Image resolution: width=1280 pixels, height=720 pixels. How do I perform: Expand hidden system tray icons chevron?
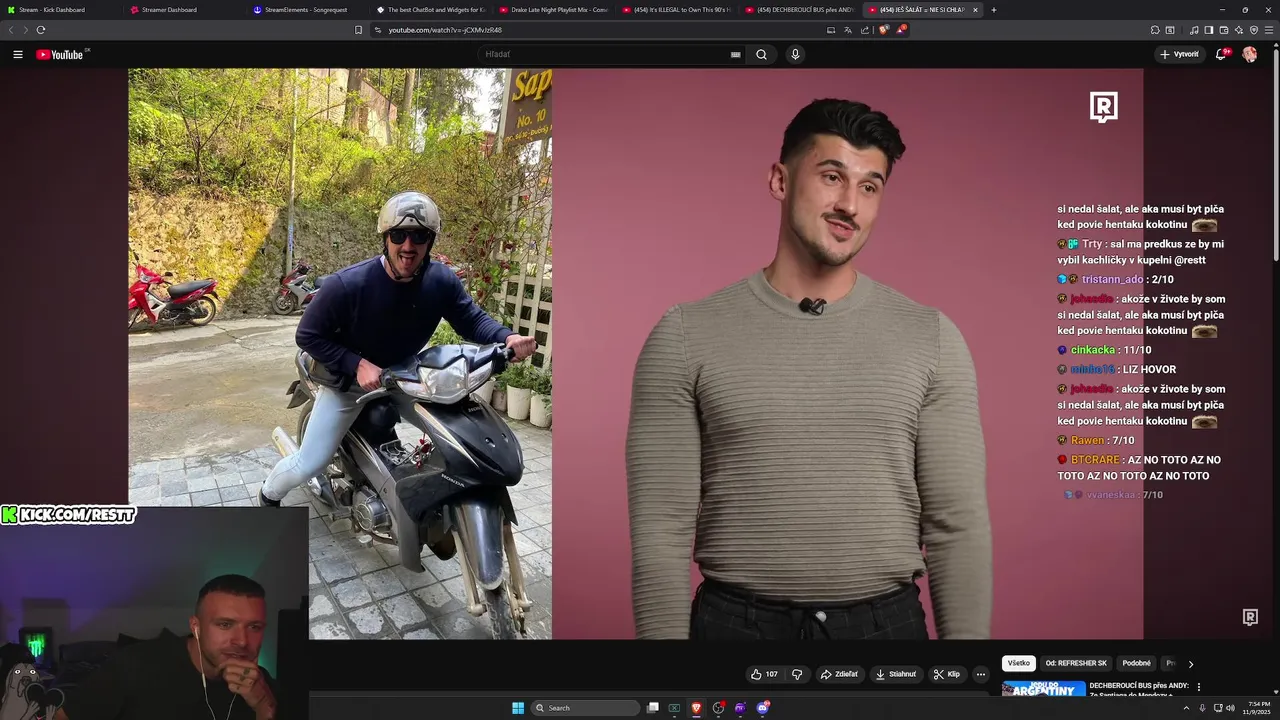click(x=1186, y=708)
